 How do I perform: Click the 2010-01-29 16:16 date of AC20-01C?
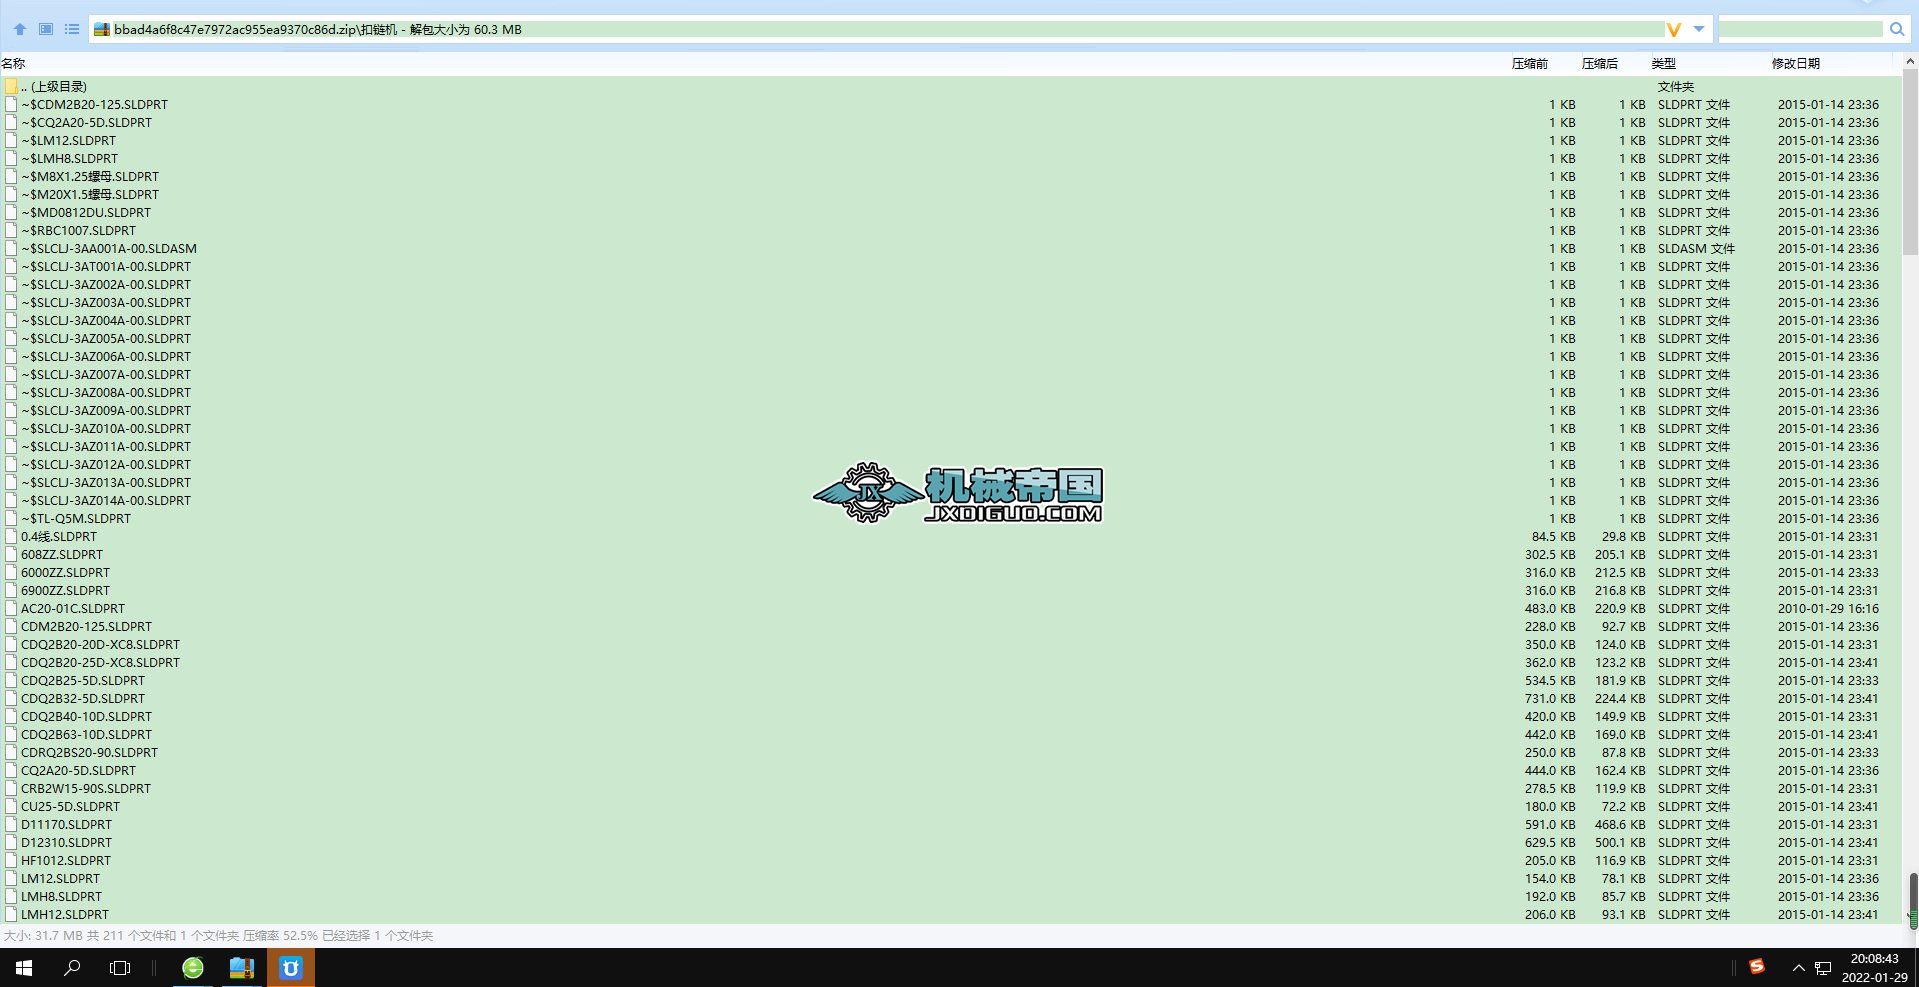pos(1828,609)
